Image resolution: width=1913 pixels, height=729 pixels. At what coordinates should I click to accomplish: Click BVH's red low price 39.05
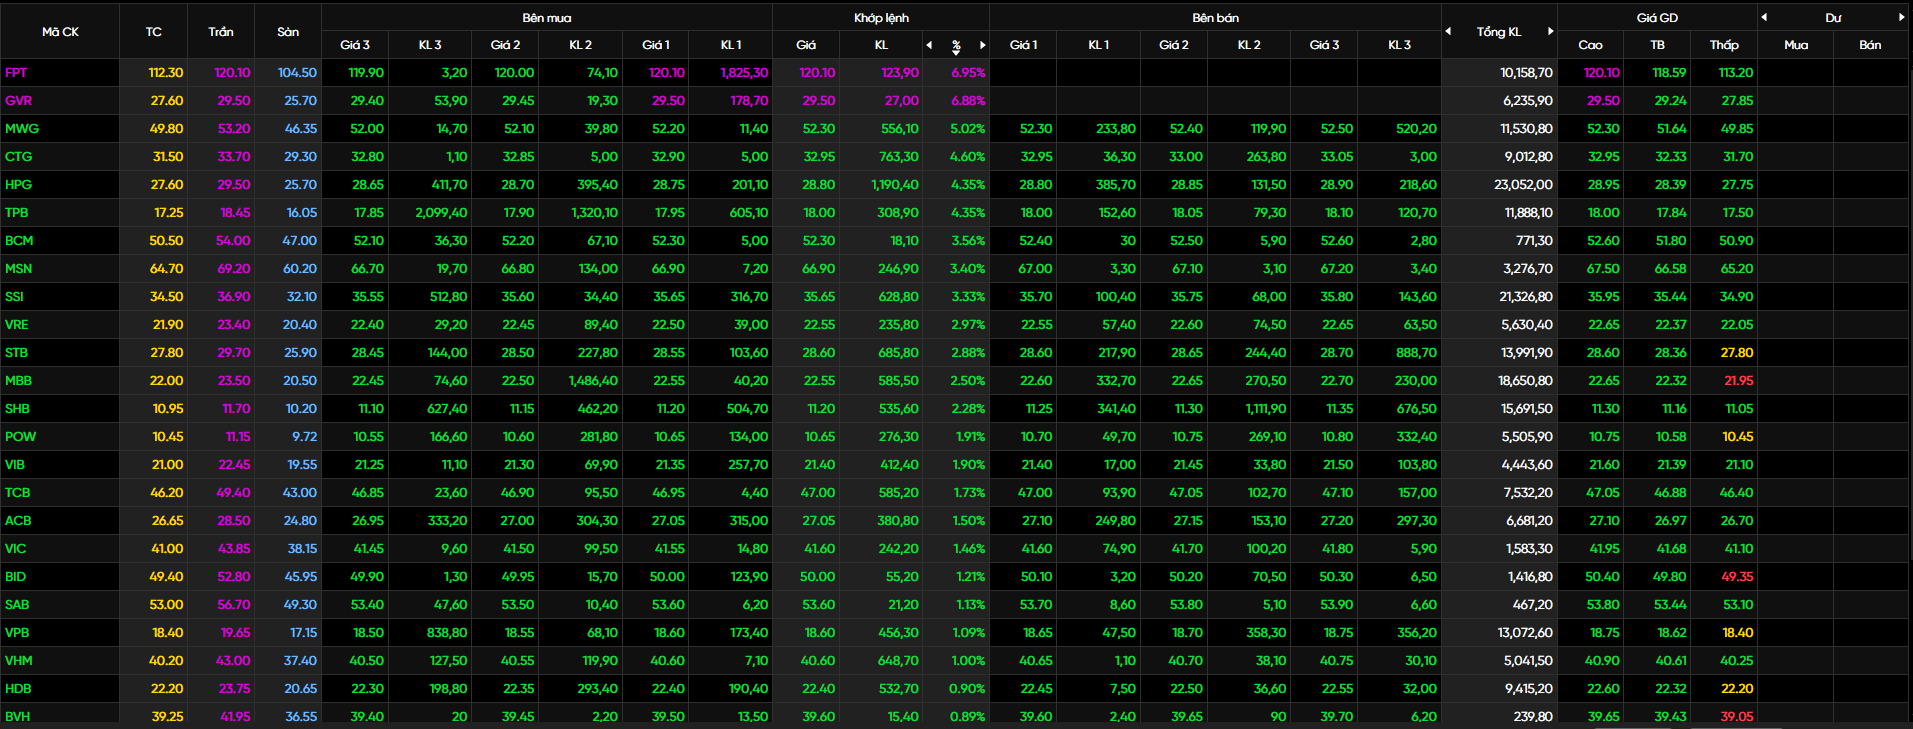[x=1737, y=717]
